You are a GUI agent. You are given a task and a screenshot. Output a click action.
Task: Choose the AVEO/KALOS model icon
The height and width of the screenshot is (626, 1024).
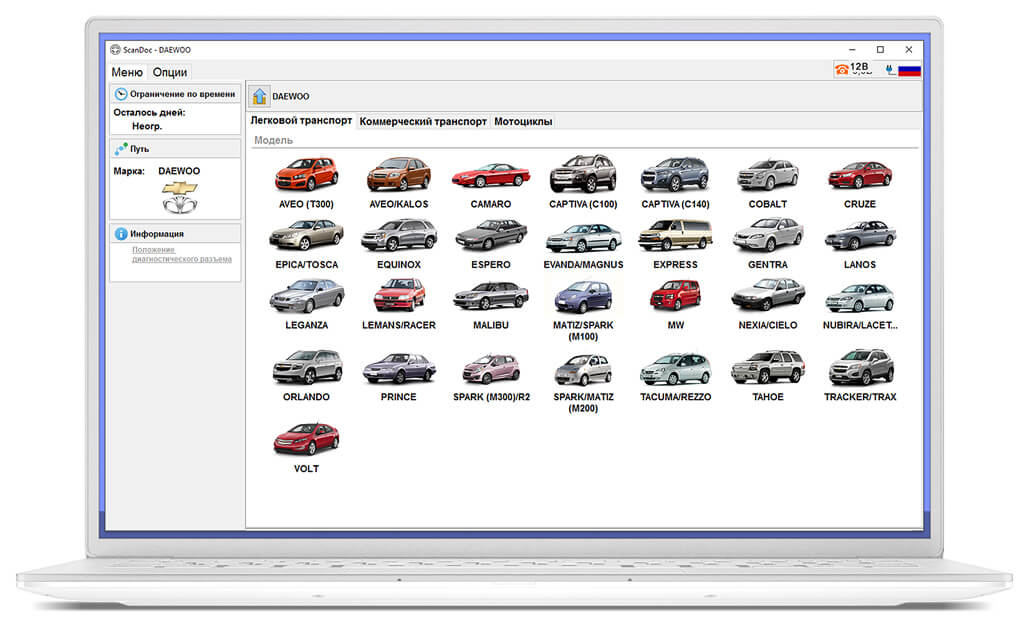click(x=398, y=183)
